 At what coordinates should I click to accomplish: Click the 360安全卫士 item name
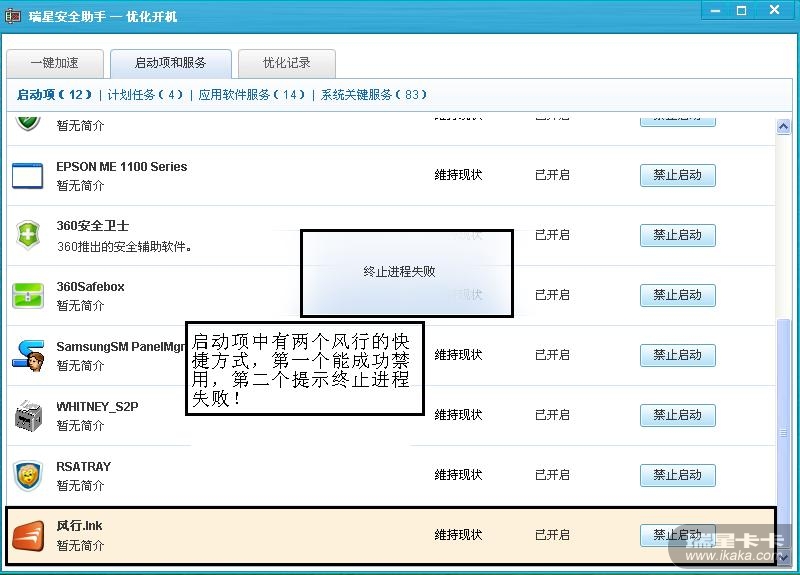tap(92, 226)
